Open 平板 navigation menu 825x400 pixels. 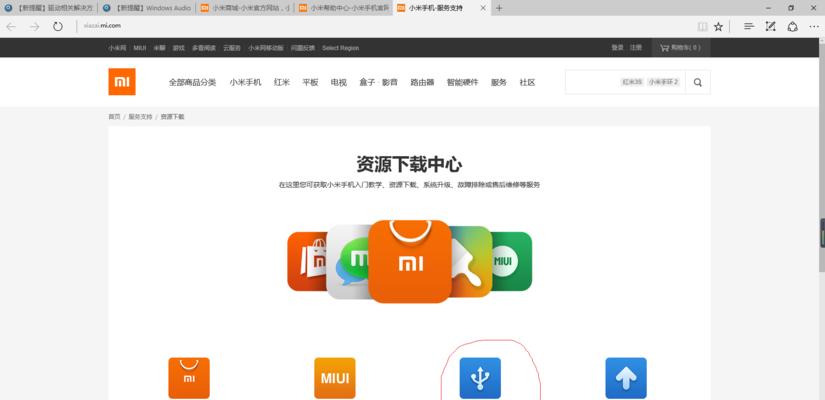click(x=310, y=82)
